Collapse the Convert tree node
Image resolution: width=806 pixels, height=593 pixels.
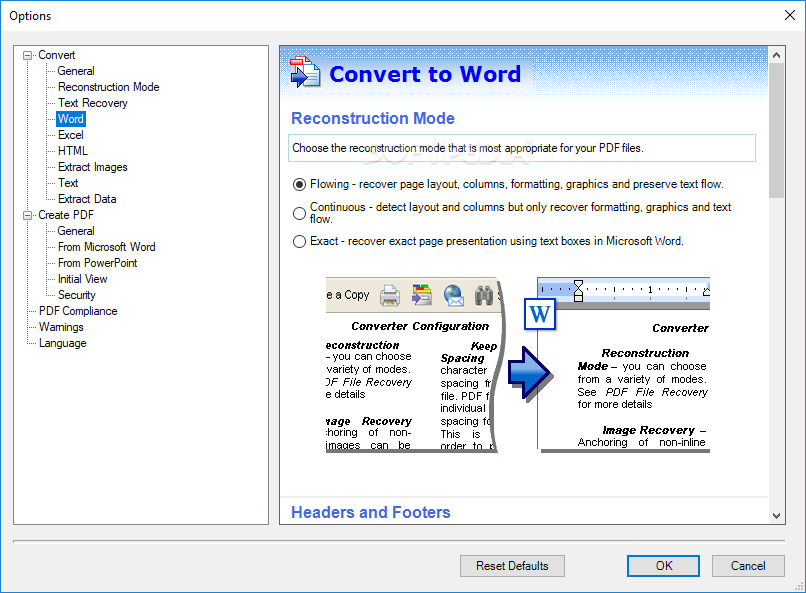point(27,55)
